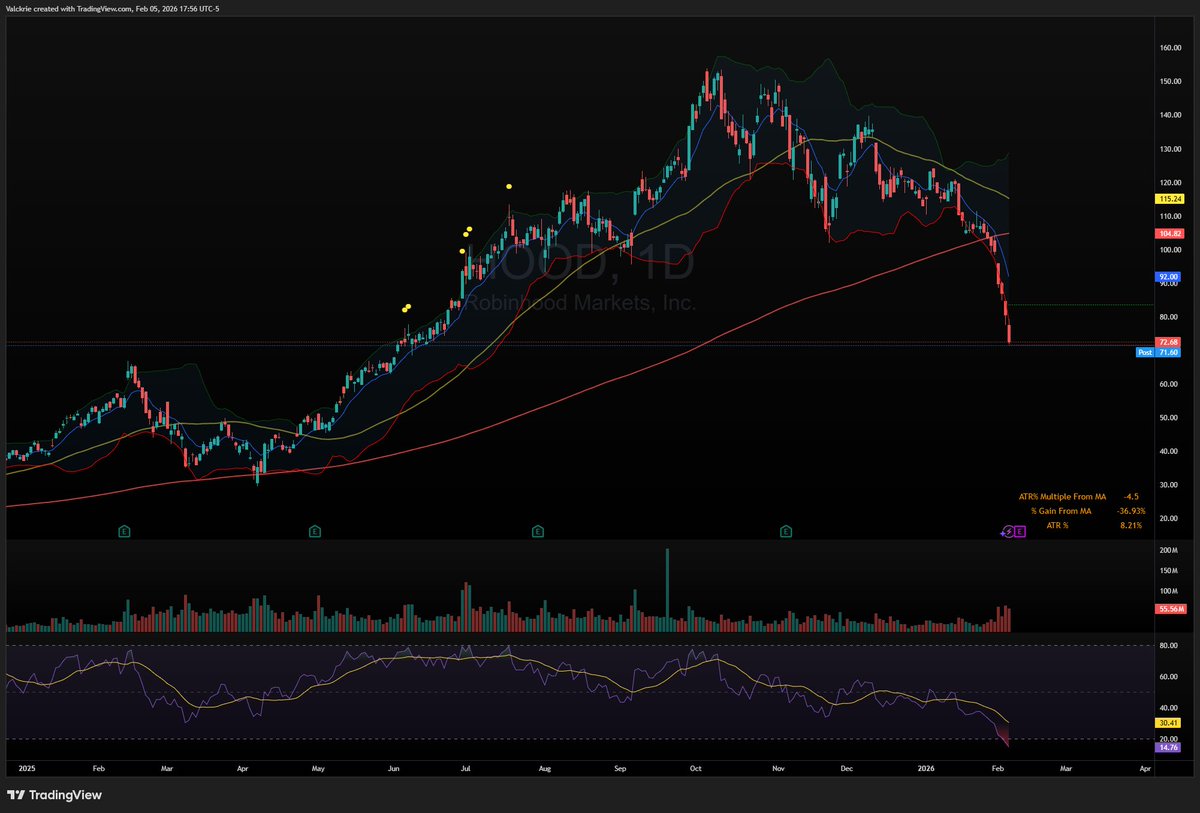The height and width of the screenshot is (813, 1200).
Task: Click 100.00 on the price axis
Action: click(1172, 250)
